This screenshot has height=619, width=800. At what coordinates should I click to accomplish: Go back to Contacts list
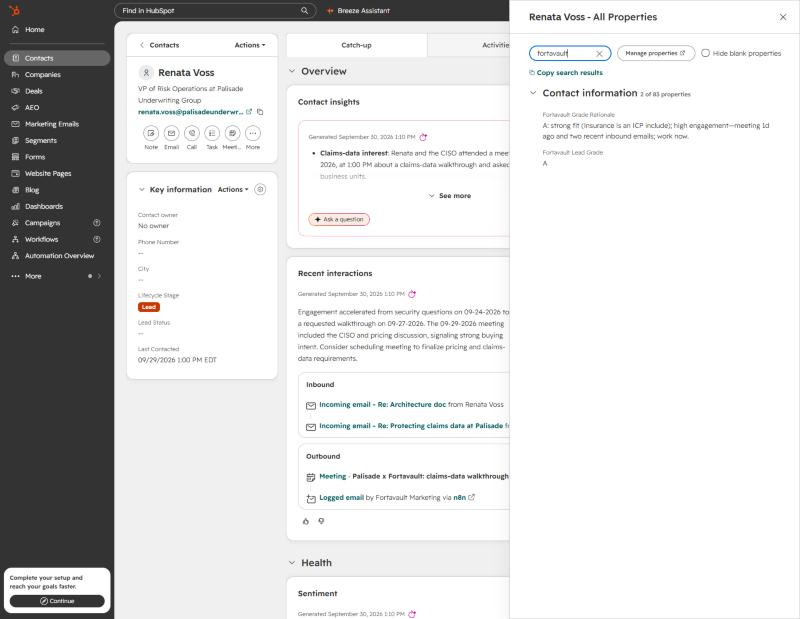pos(159,45)
